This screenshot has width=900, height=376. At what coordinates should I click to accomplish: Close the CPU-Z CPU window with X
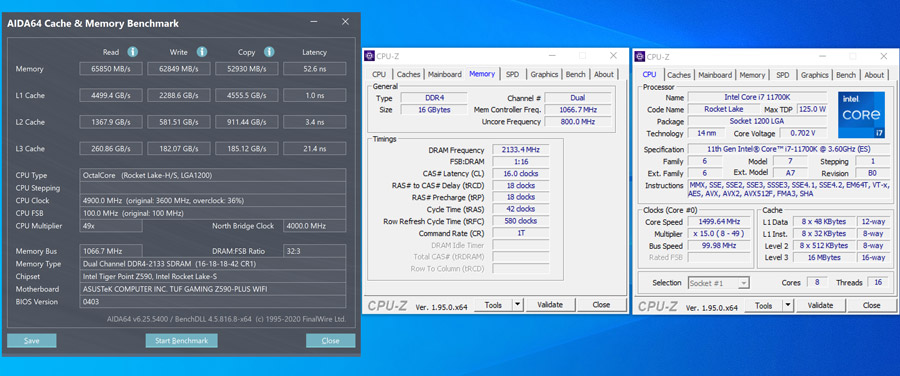click(x=883, y=56)
